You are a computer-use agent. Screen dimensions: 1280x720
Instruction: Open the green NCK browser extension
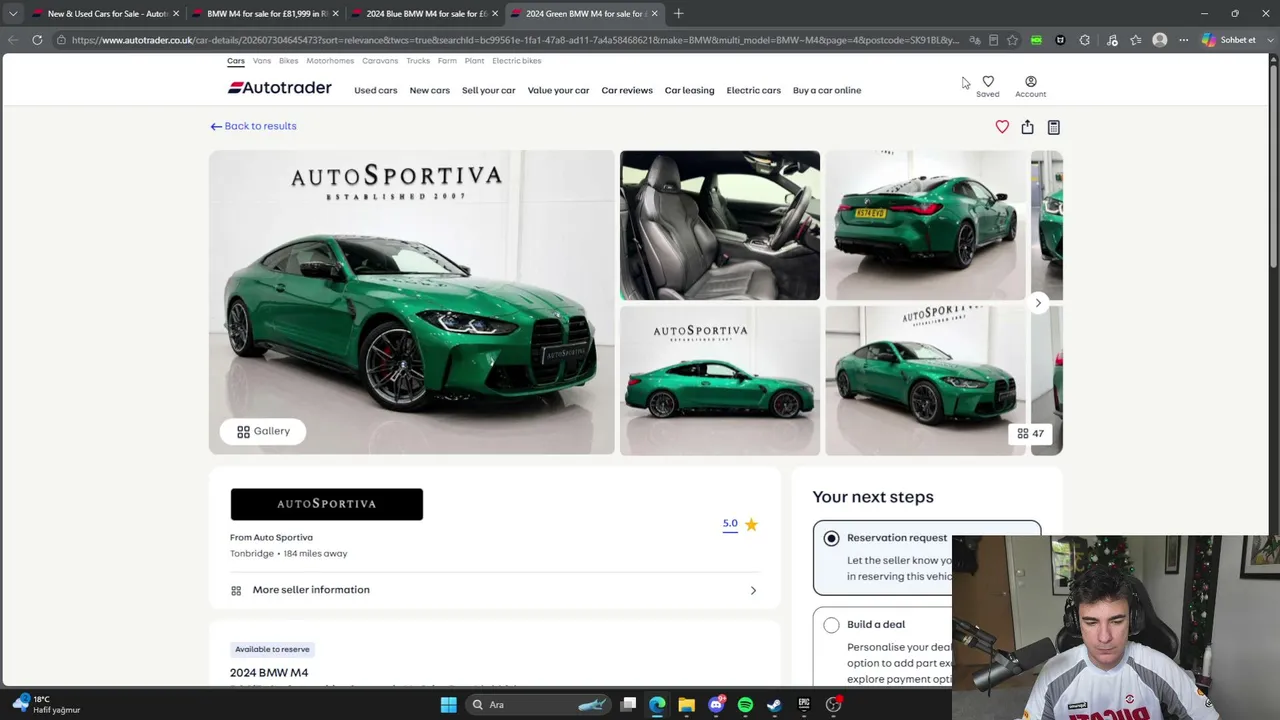point(1036,40)
